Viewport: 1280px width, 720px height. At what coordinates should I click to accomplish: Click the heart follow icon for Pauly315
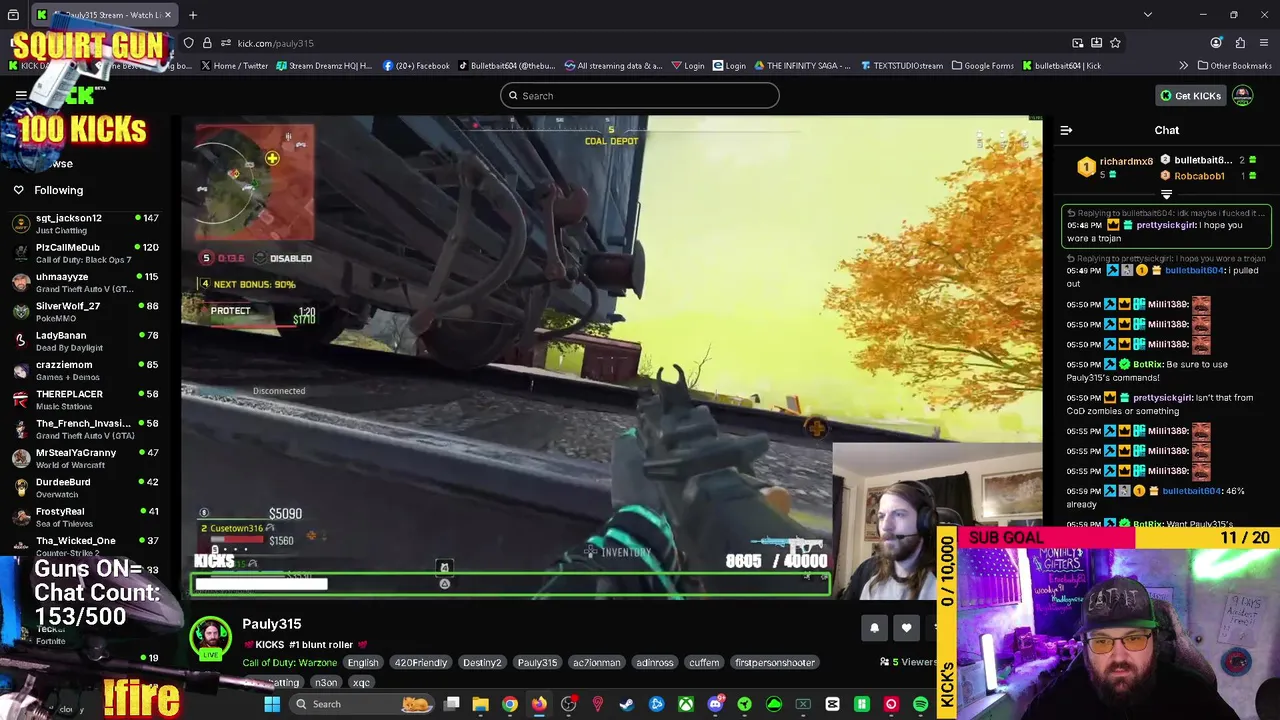906,628
